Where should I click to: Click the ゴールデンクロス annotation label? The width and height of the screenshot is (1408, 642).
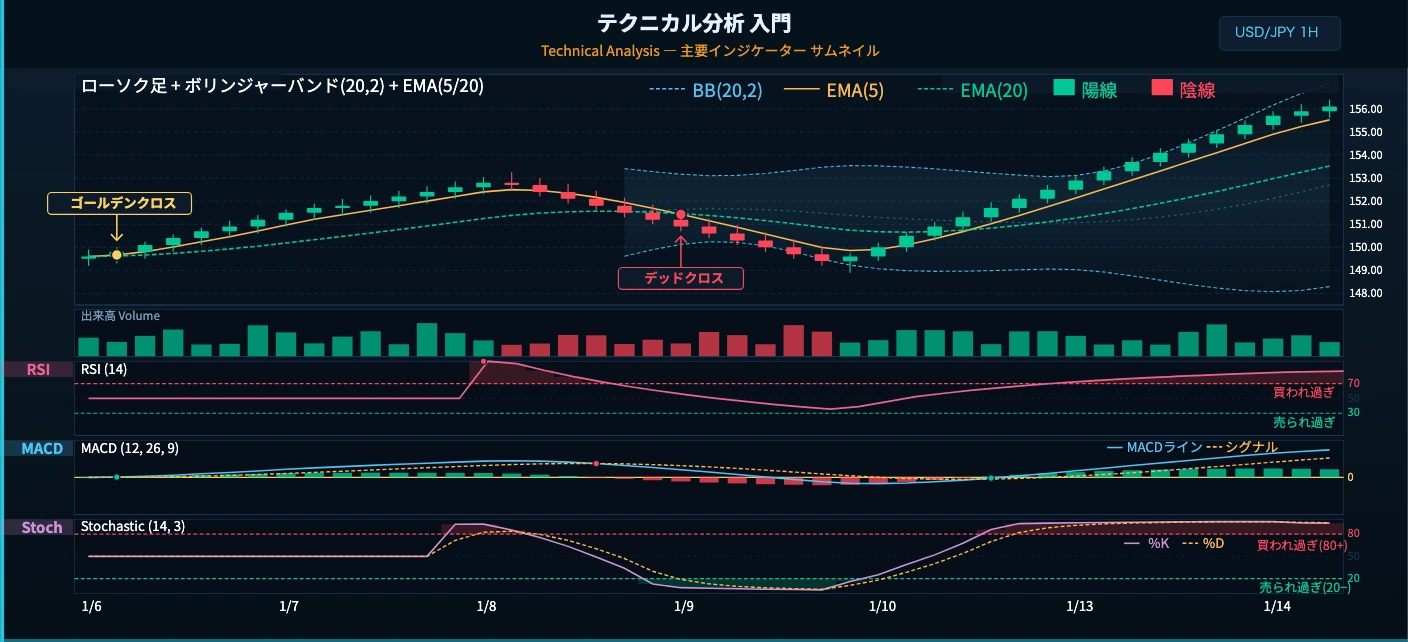[118, 204]
